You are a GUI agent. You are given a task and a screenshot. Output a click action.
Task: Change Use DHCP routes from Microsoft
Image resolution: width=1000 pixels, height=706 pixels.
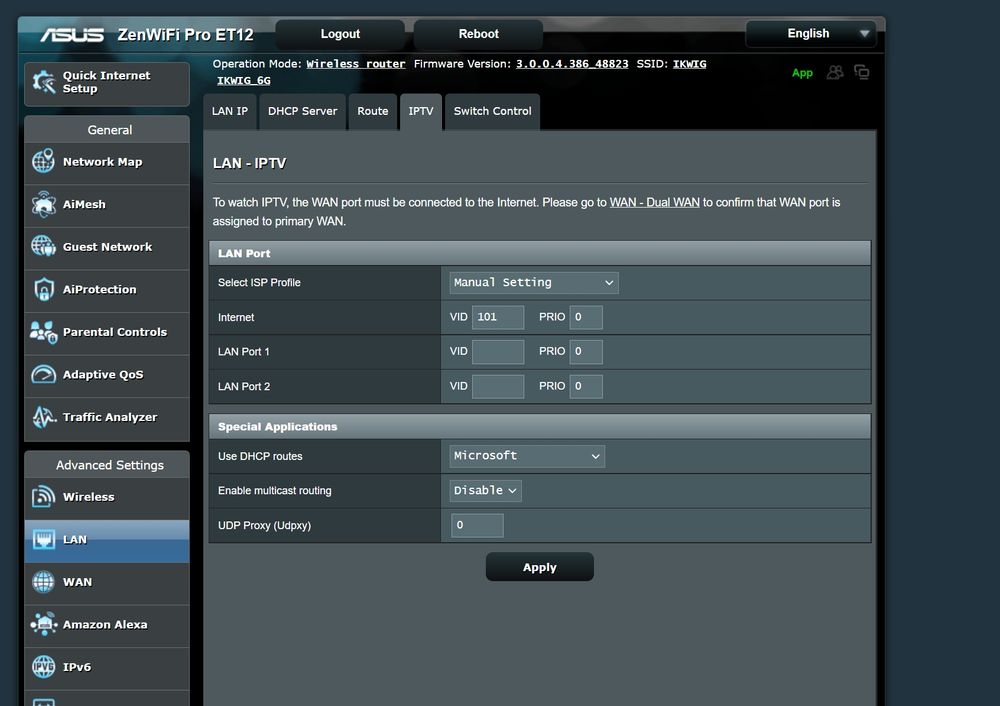pyautogui.click(x=526, y=455)
